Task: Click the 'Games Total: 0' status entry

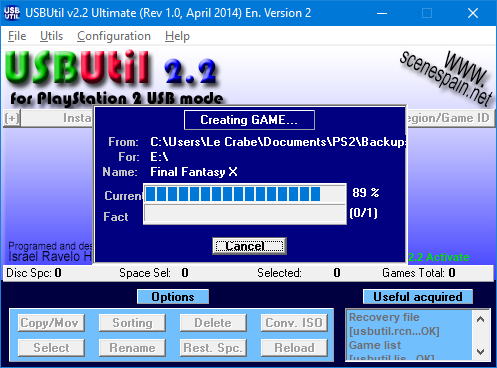Action: click(419, 273)
